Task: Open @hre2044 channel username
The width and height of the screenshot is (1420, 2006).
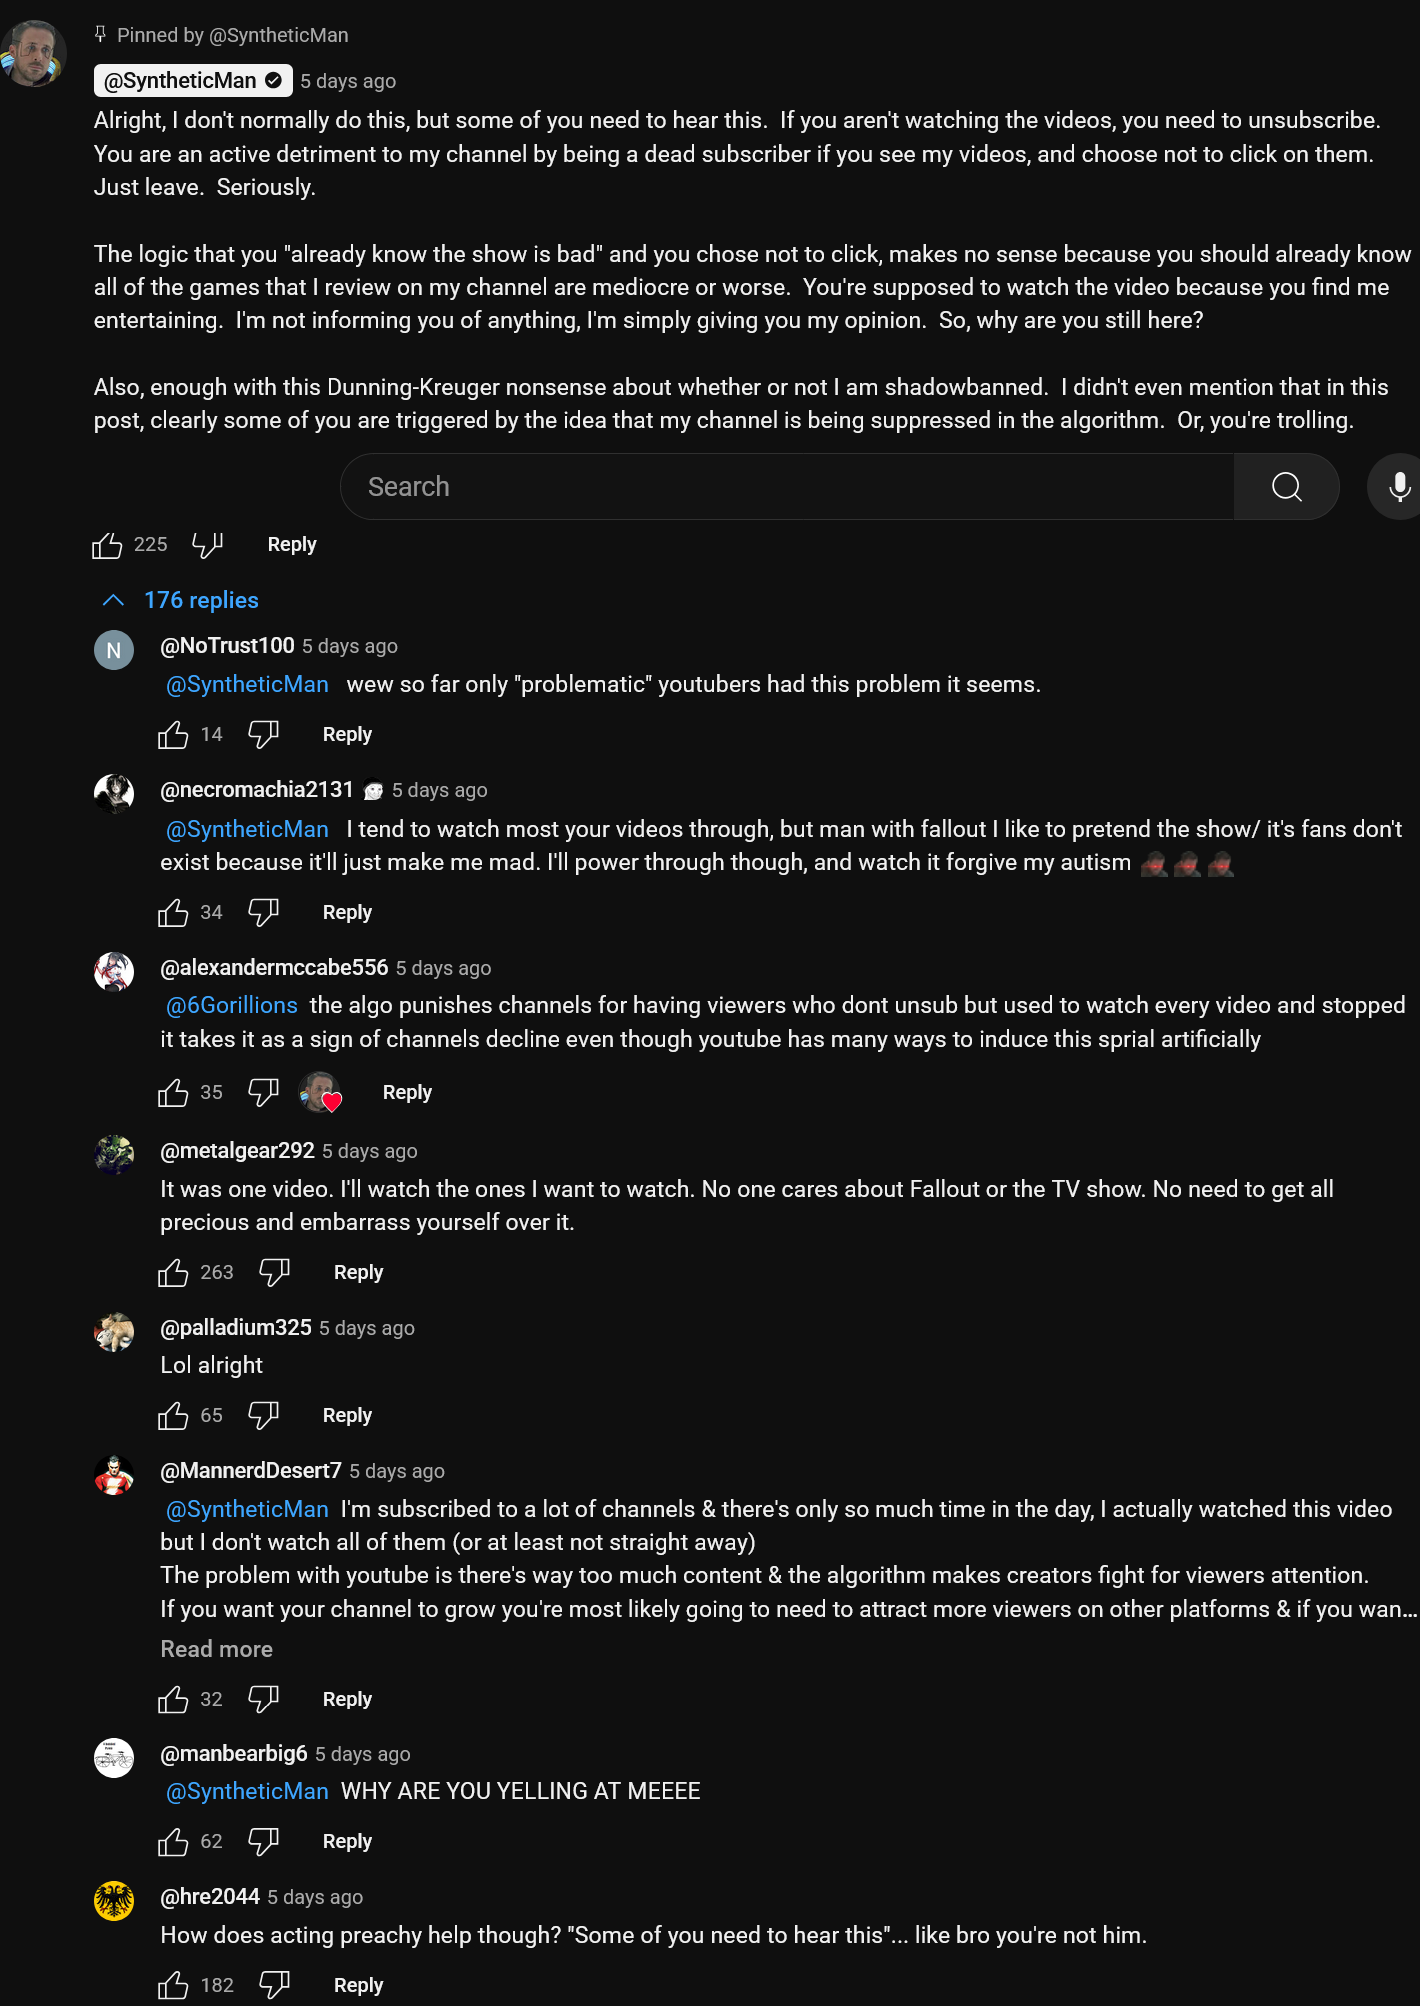Action: click(x=210, y=1897)
